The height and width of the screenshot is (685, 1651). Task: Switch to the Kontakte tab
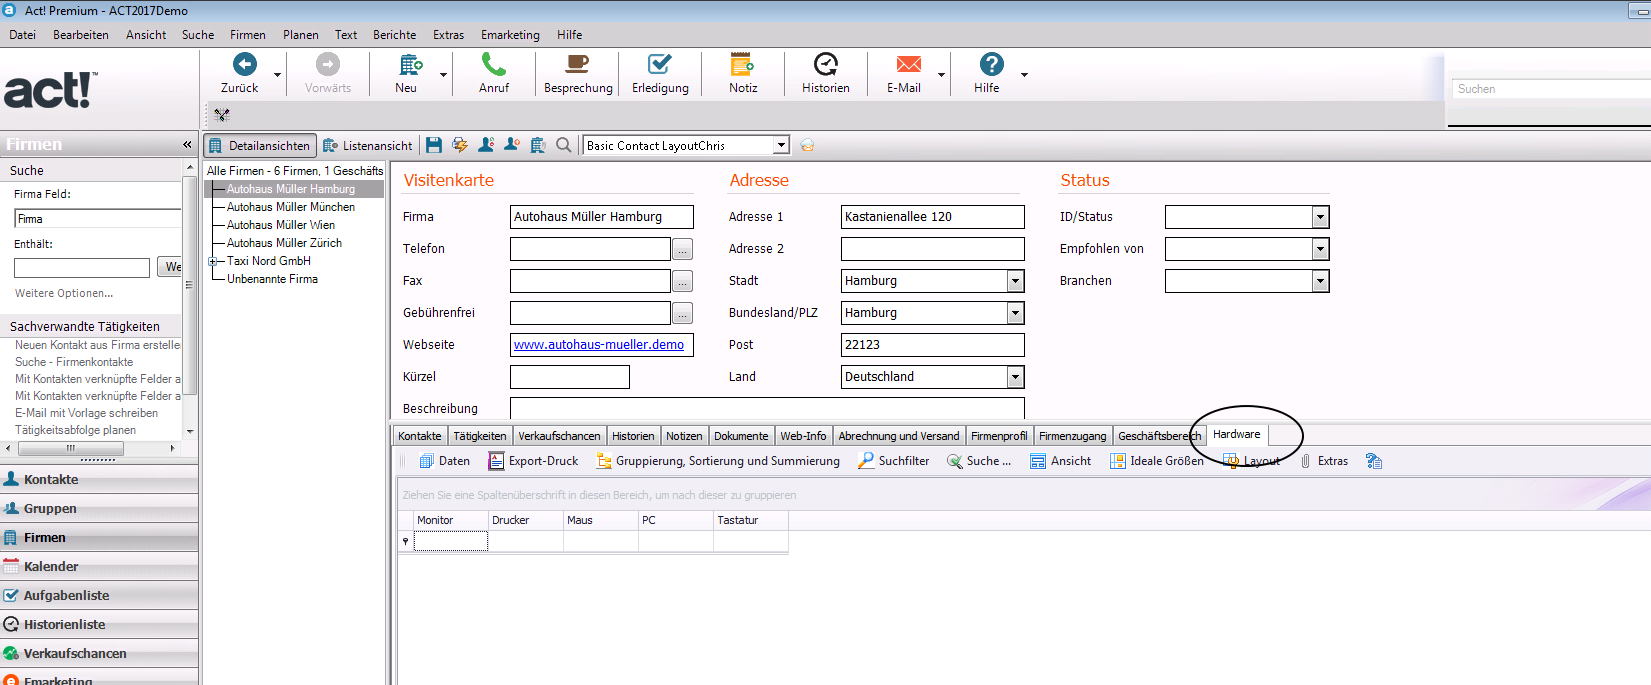click(419, 436)
